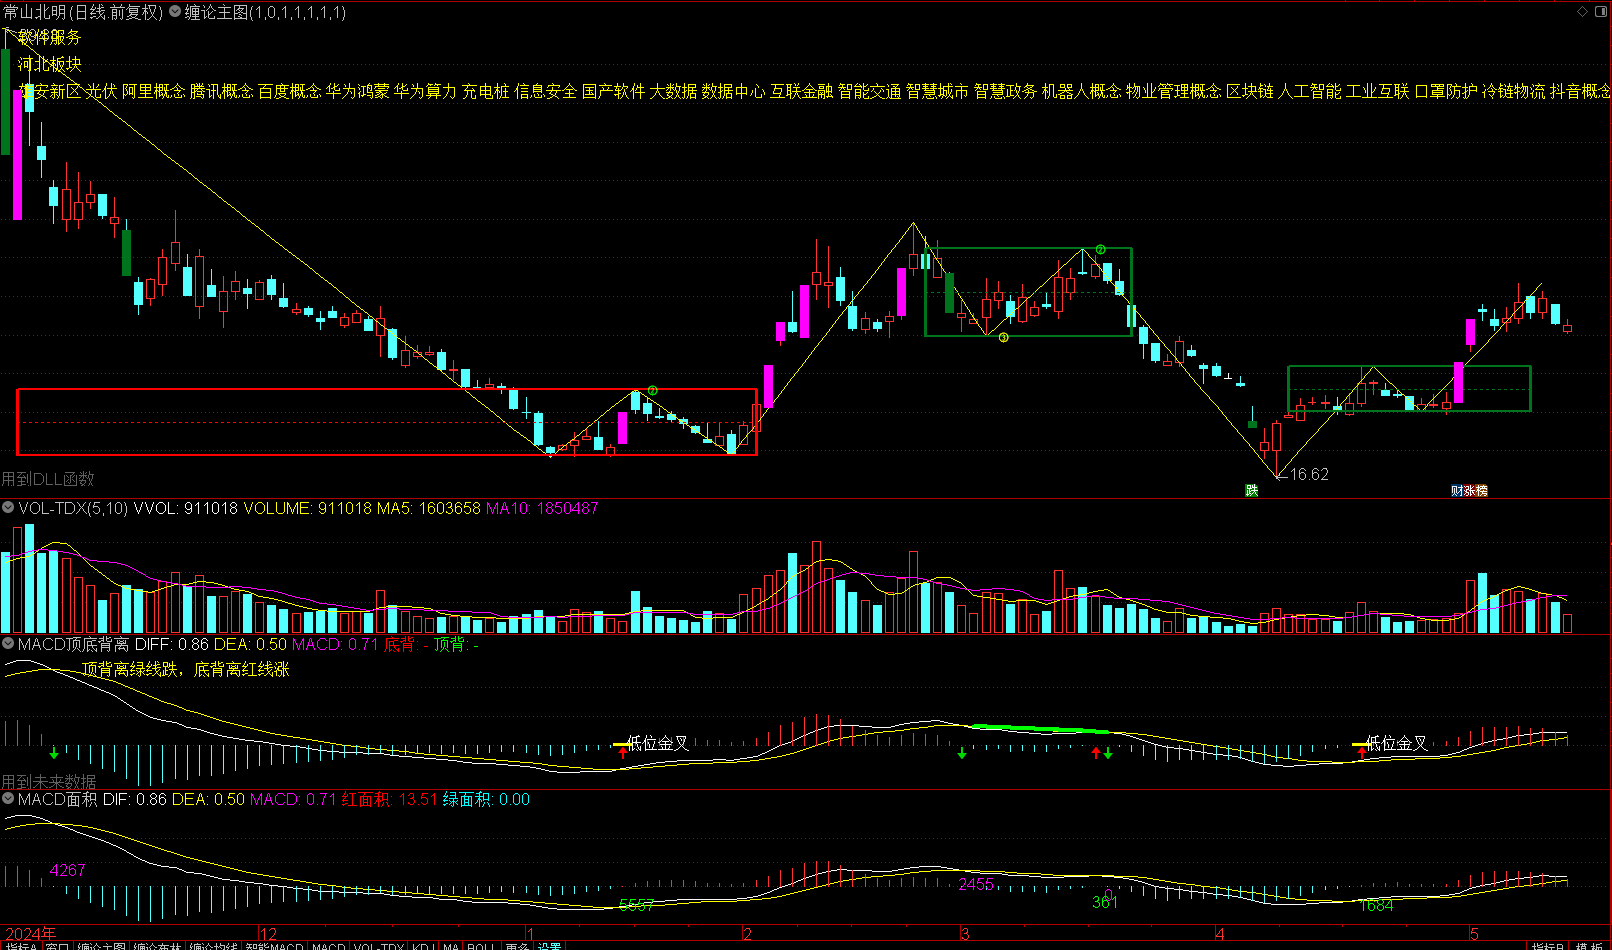The image size is (1612, 950).
Task: Click the green down arrow in the MACD panel's left edge
Action: click(54, 752)
